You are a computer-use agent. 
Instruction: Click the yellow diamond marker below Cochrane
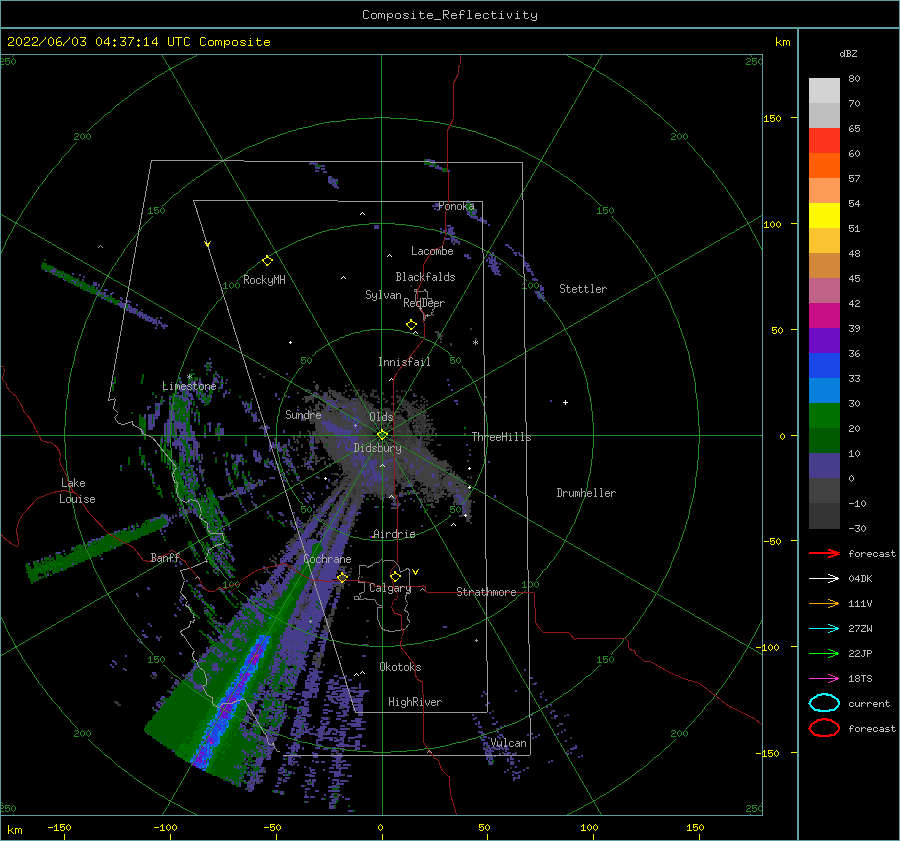(342, 577)
